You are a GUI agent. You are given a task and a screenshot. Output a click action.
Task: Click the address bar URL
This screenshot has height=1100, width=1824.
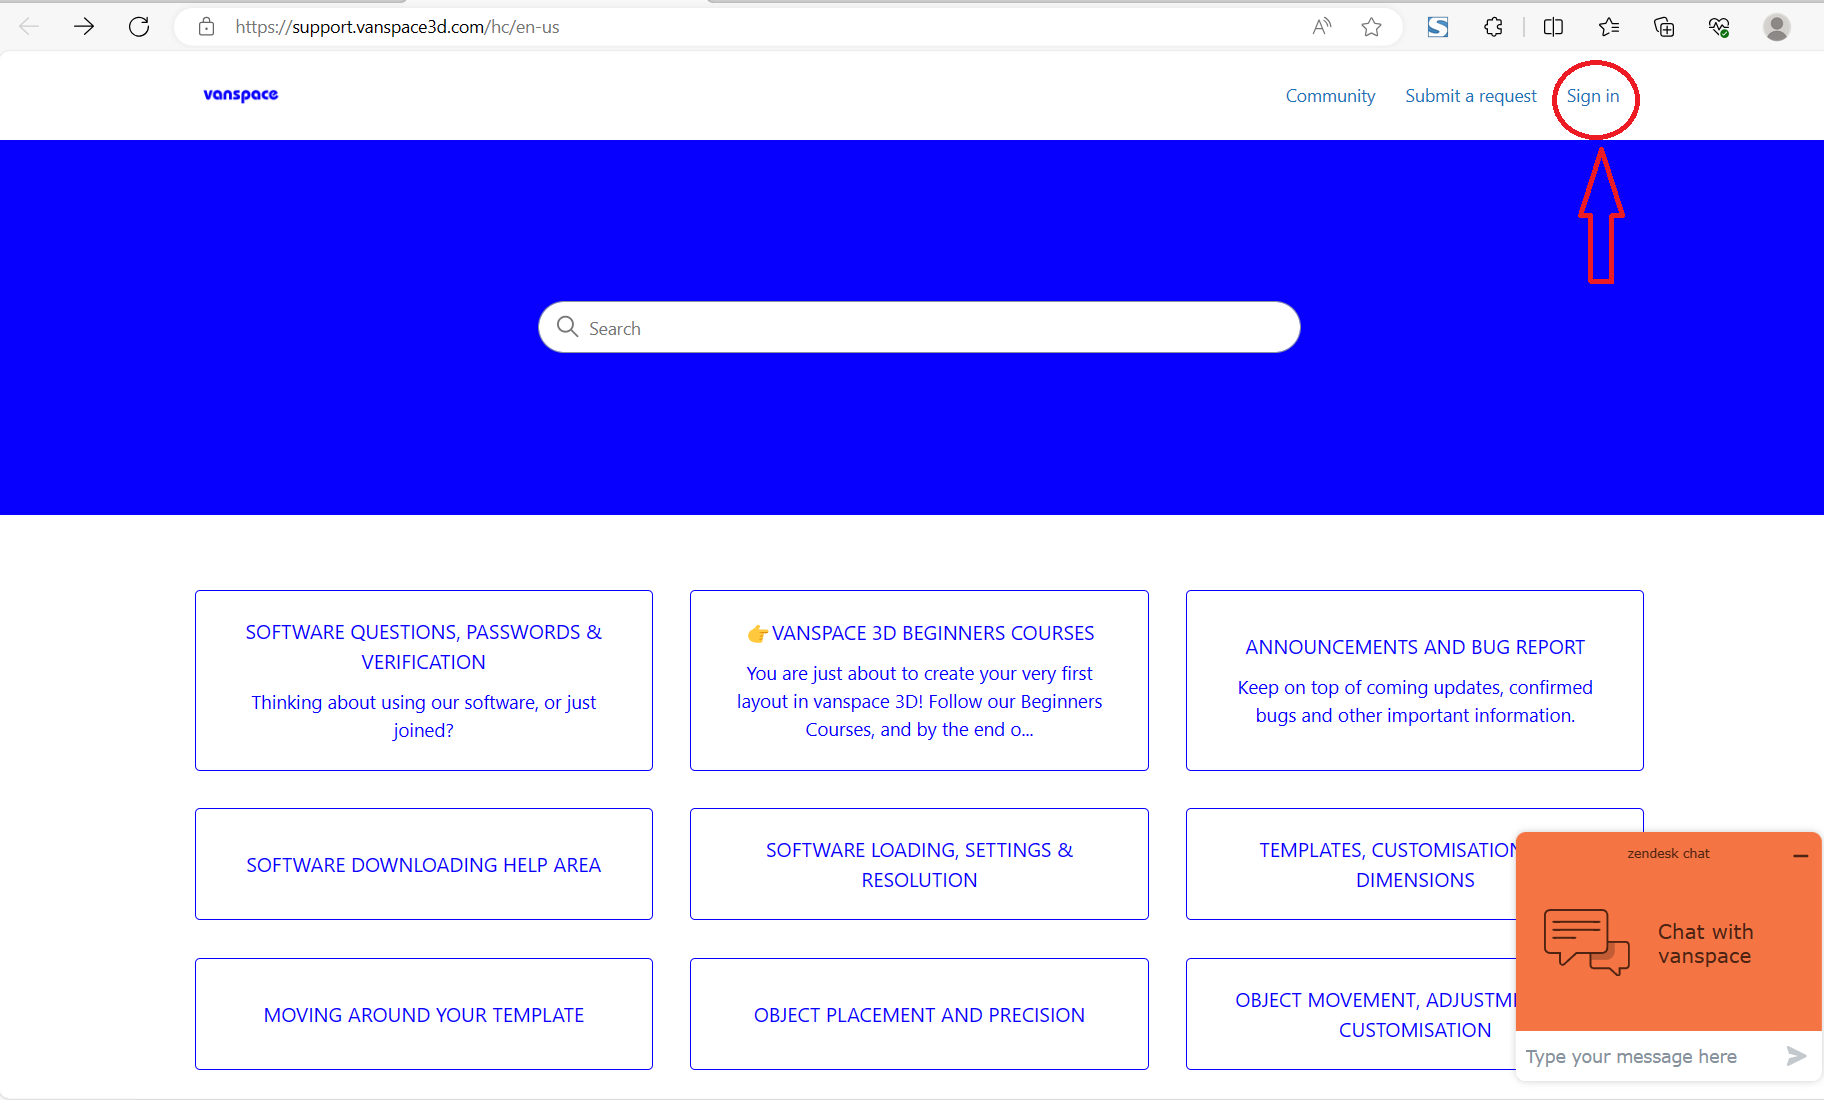397,27
